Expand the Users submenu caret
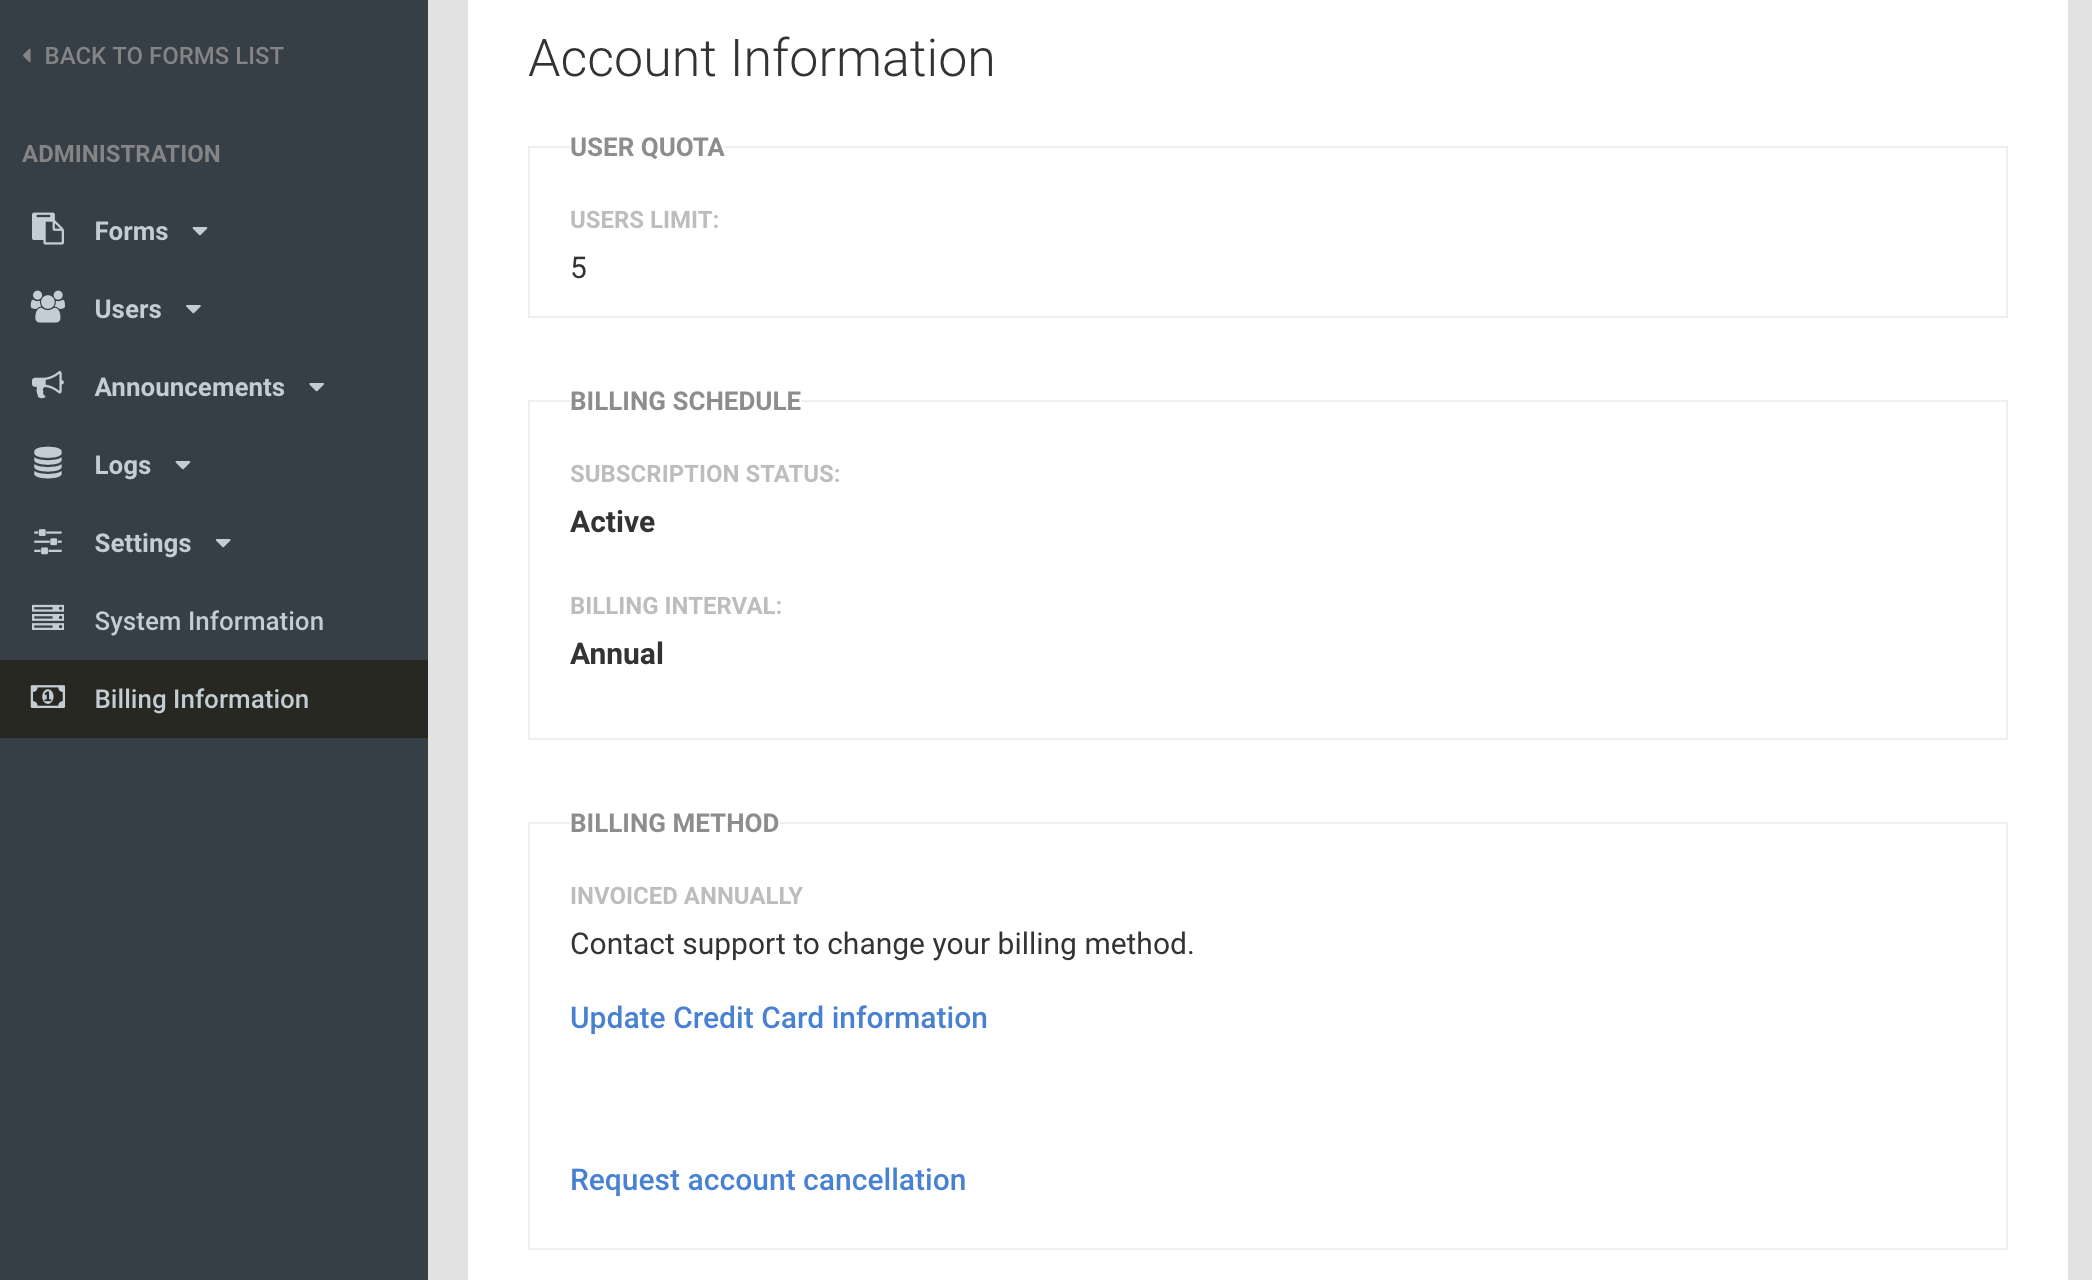 [193, 309]
